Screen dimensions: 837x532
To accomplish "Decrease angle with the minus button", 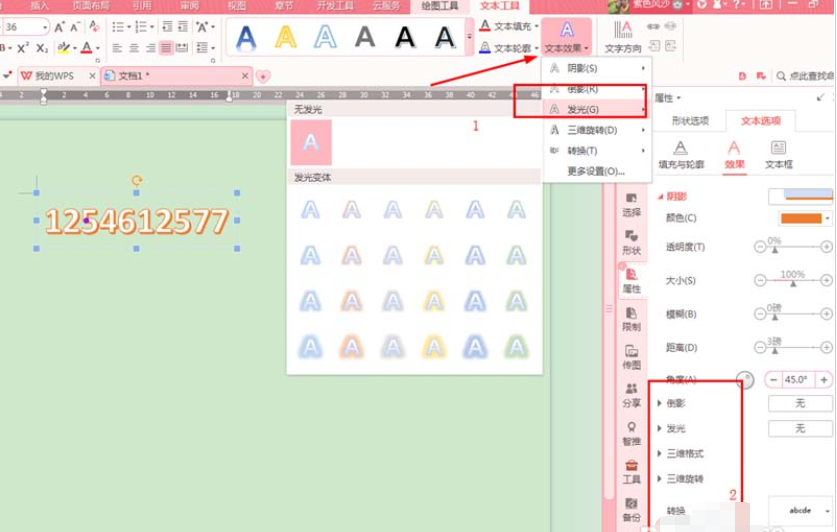I will (x=773, y=379).
